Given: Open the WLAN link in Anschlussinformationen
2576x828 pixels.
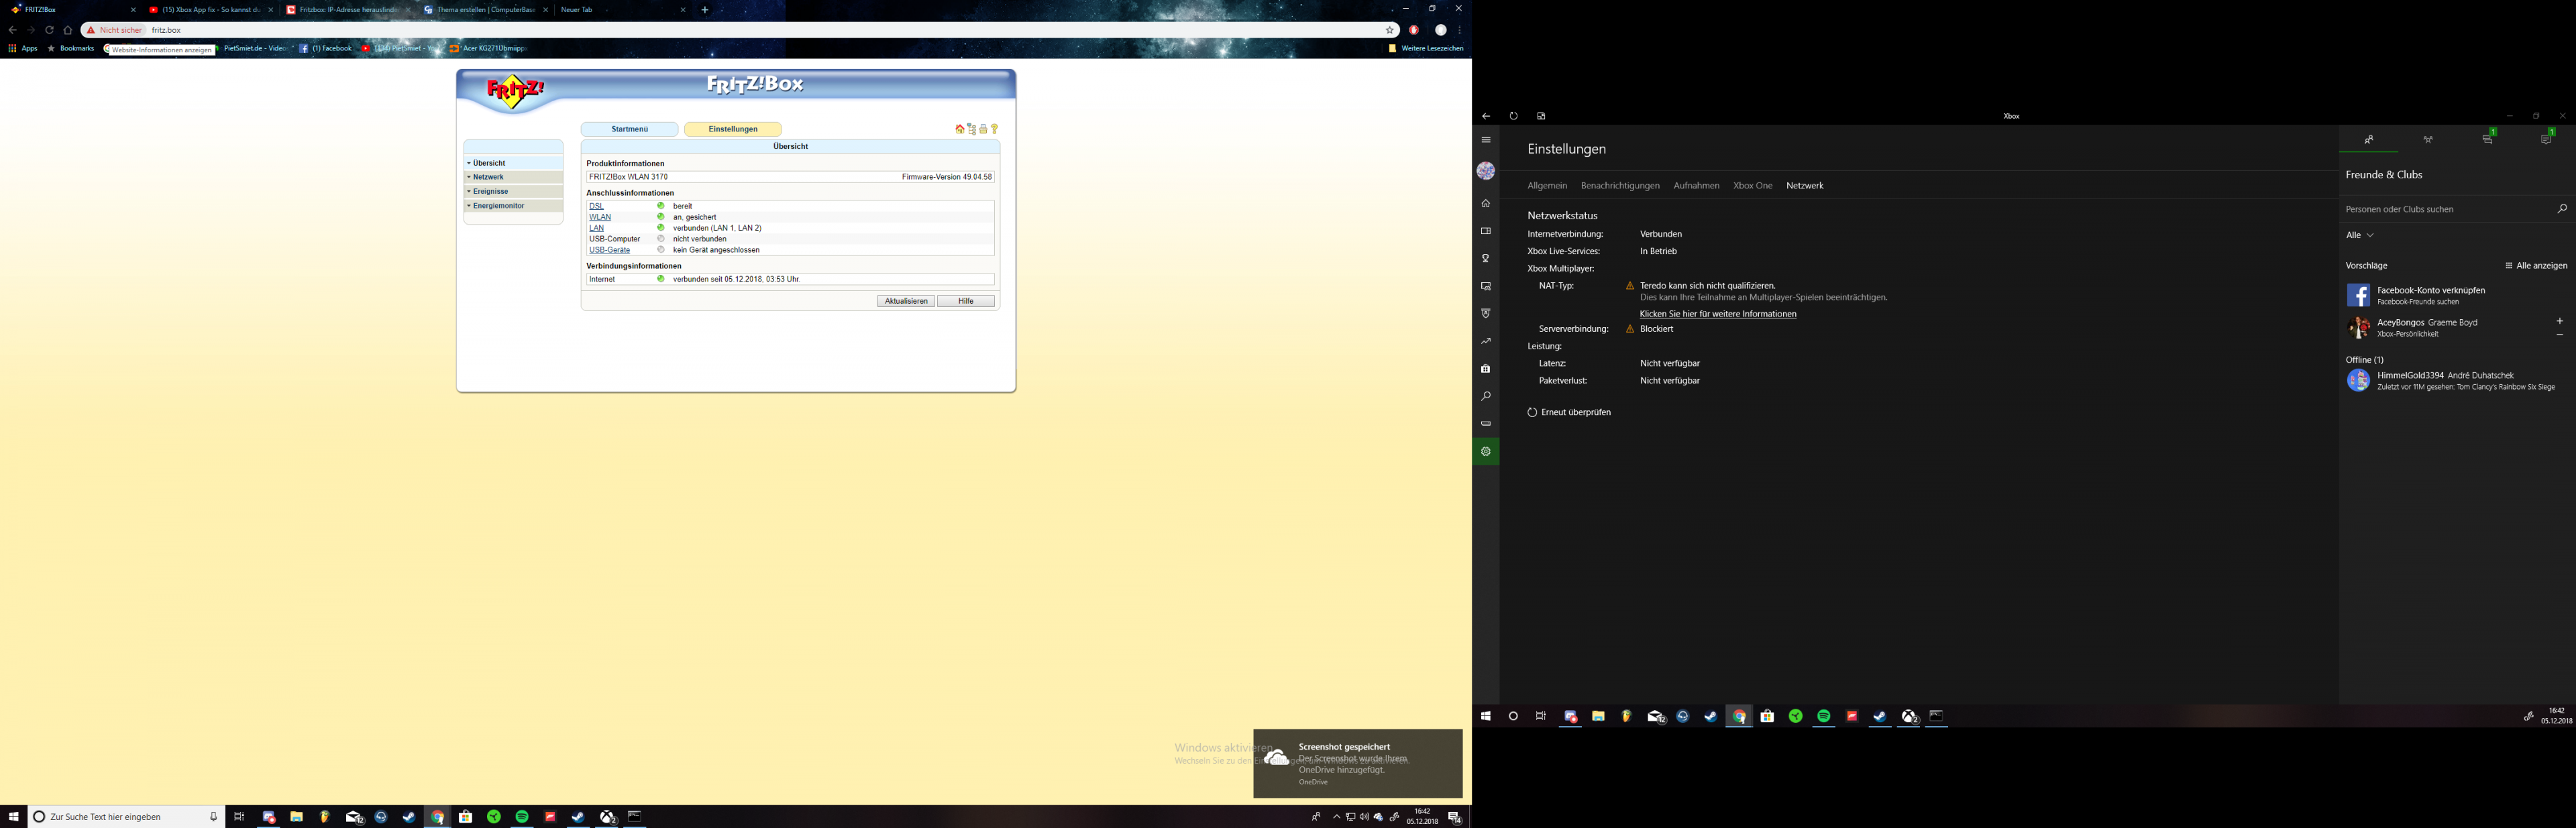Looking at the screenshot, I should pos(599,217).
